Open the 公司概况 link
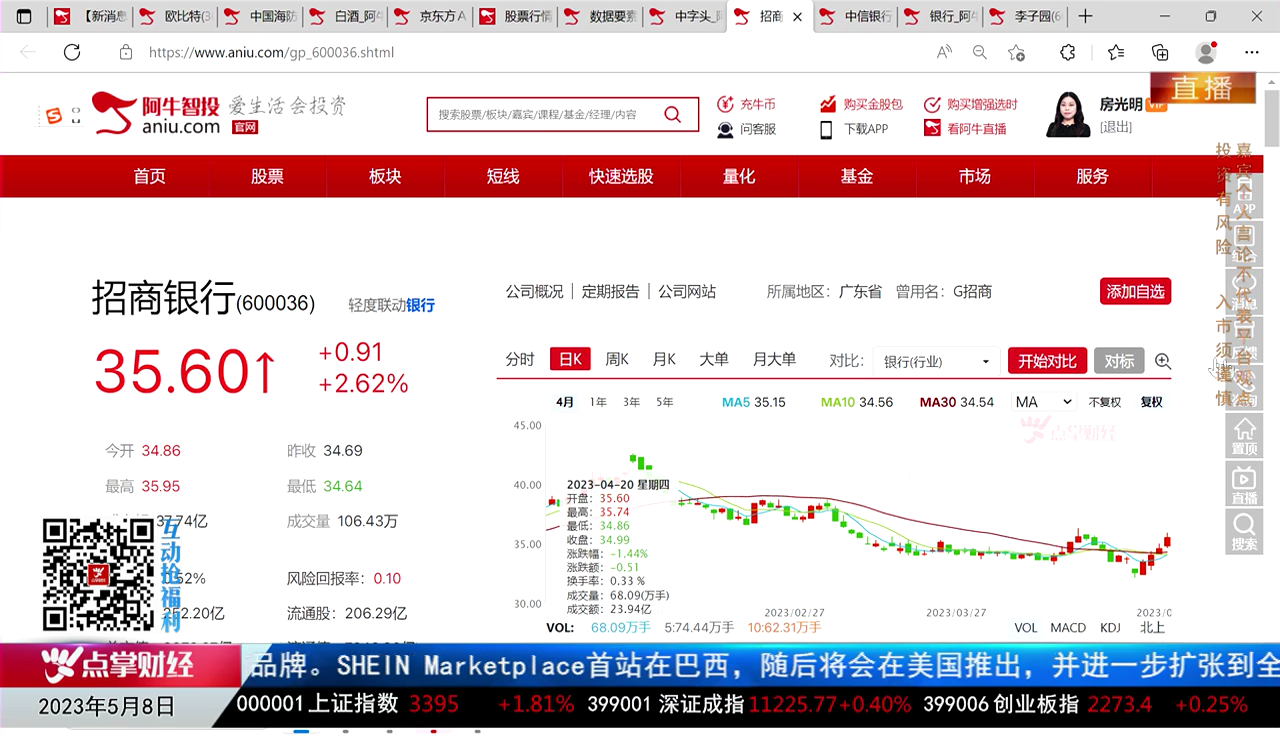 coord(534,292)
